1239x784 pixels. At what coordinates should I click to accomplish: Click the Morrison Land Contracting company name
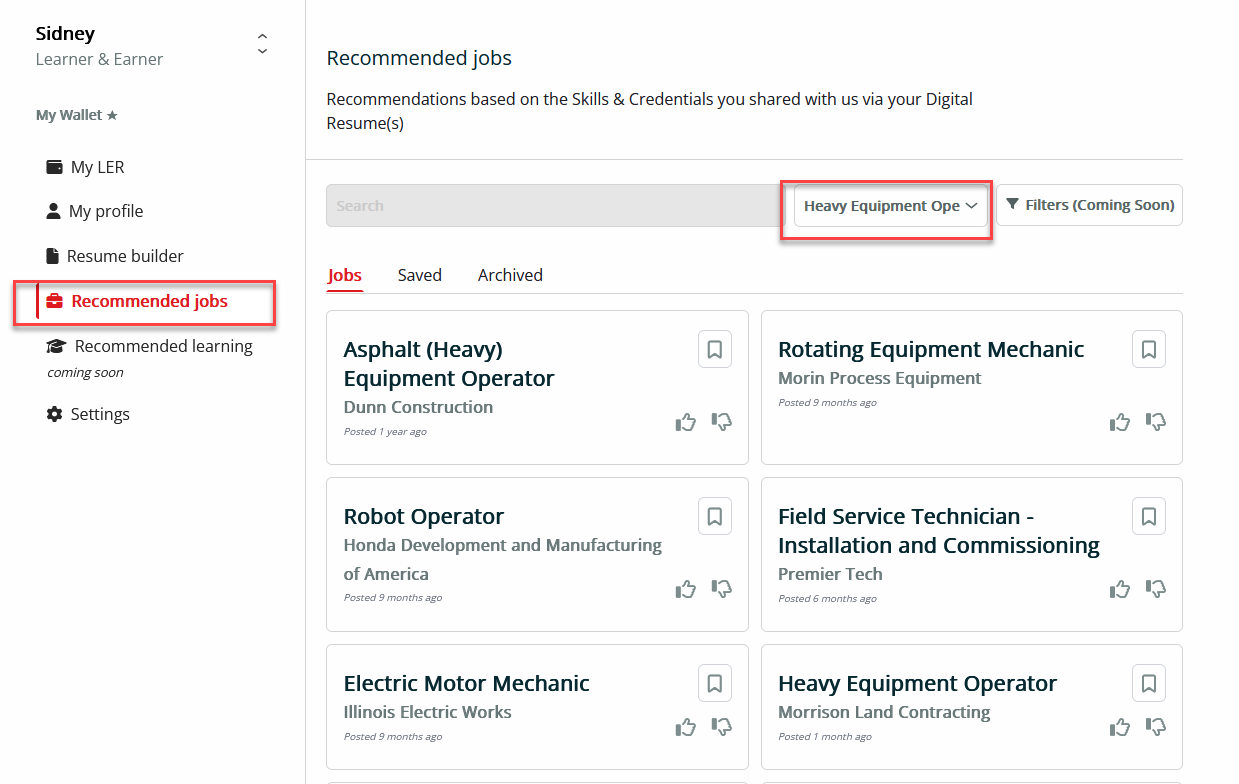884,712
